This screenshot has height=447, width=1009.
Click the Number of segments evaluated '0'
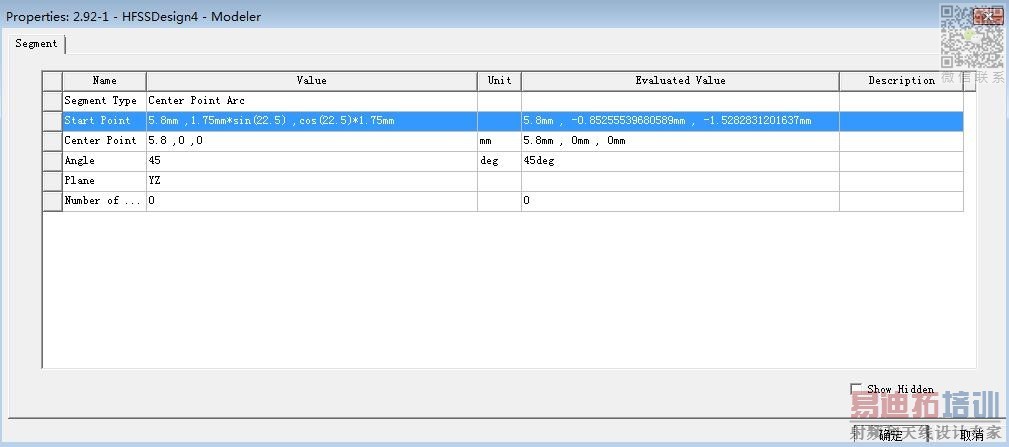click(x=680, y=201)
